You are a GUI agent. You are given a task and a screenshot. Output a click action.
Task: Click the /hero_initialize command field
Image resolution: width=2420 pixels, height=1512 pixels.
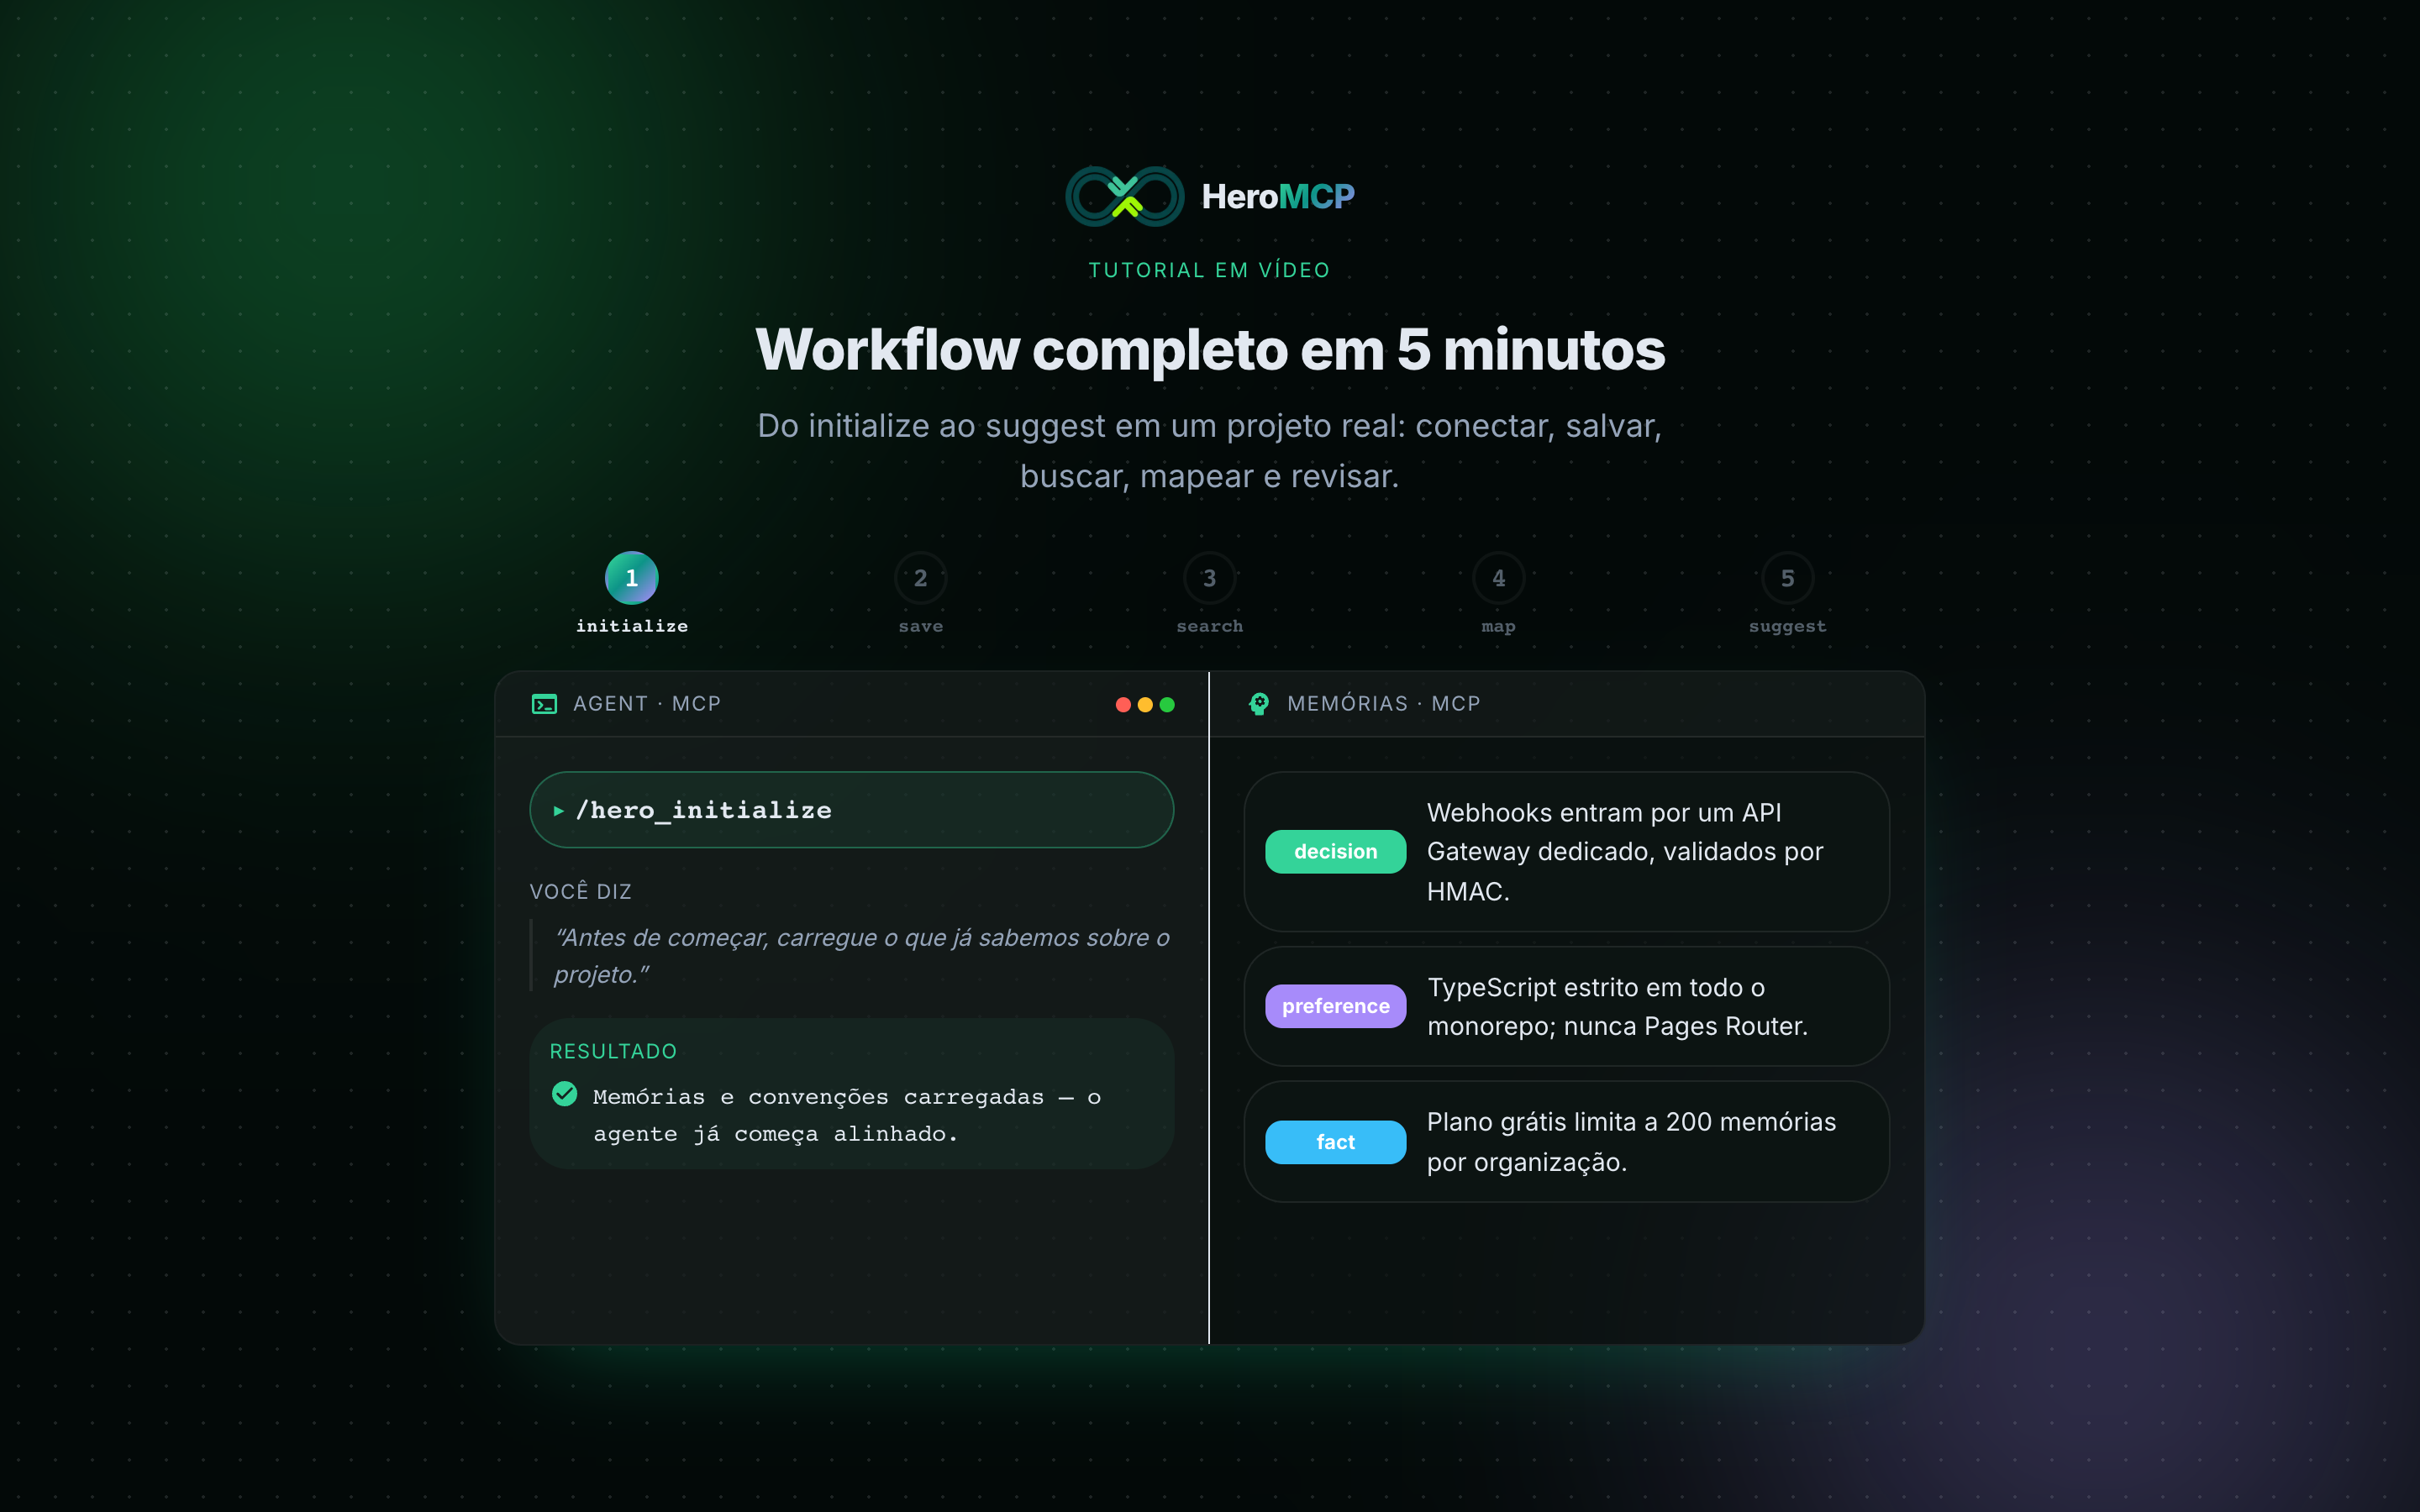pos(852,810)
